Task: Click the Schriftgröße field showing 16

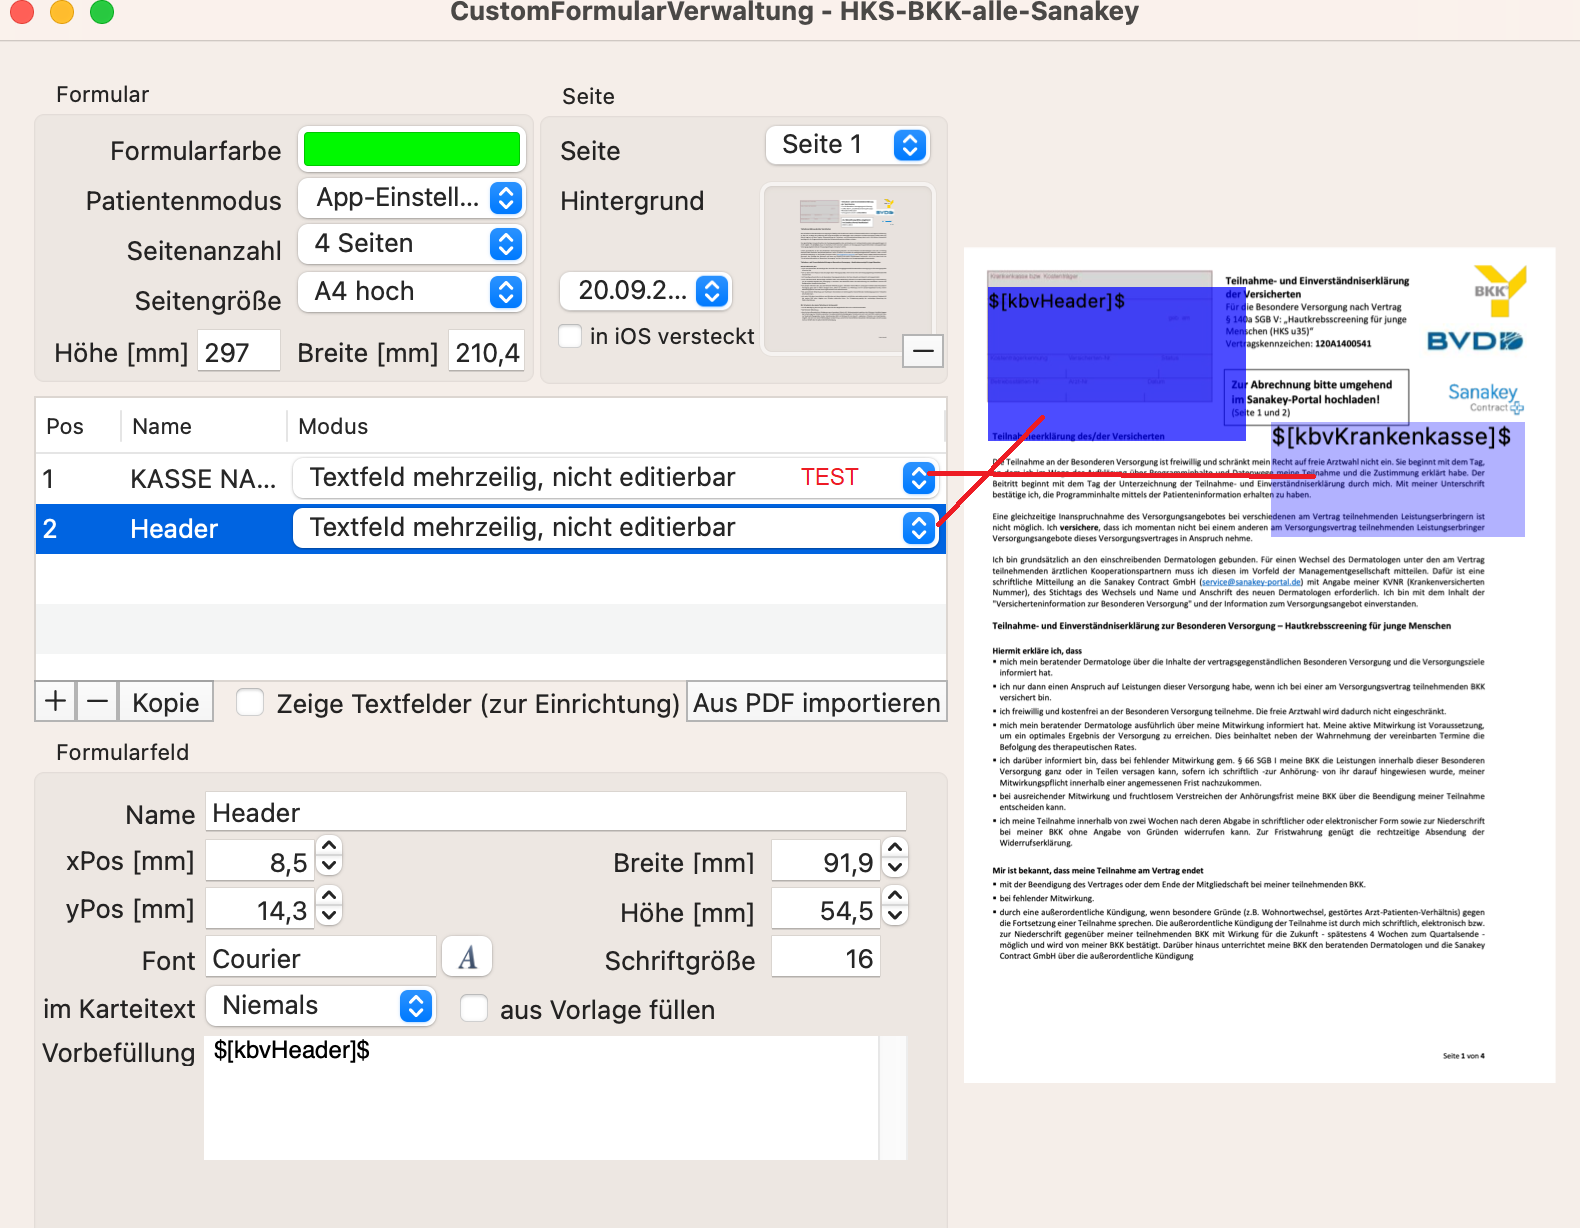Action: click(826, 958)
